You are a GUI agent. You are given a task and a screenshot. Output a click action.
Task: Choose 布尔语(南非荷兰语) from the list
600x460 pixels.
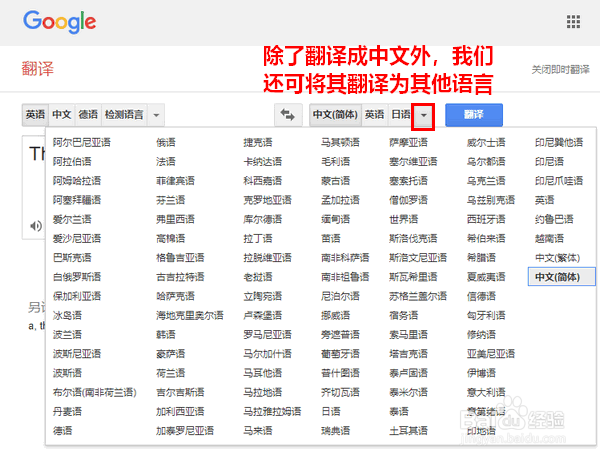click(x=95, y=393)
